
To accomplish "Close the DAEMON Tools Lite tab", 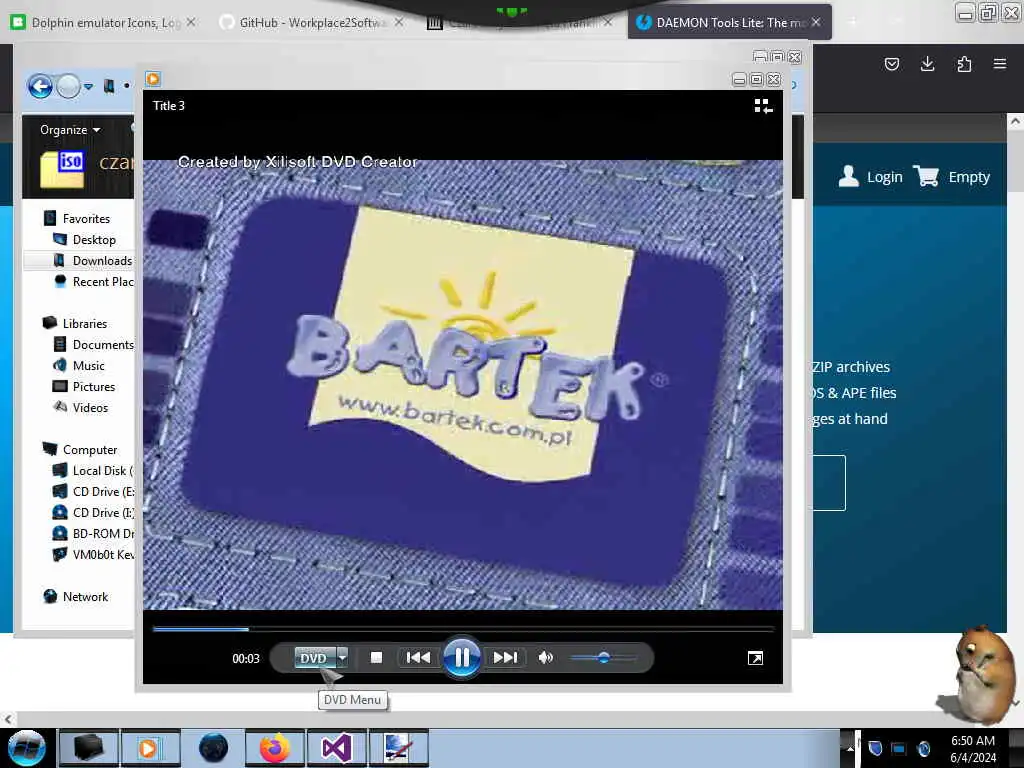I will click(816, 22).
